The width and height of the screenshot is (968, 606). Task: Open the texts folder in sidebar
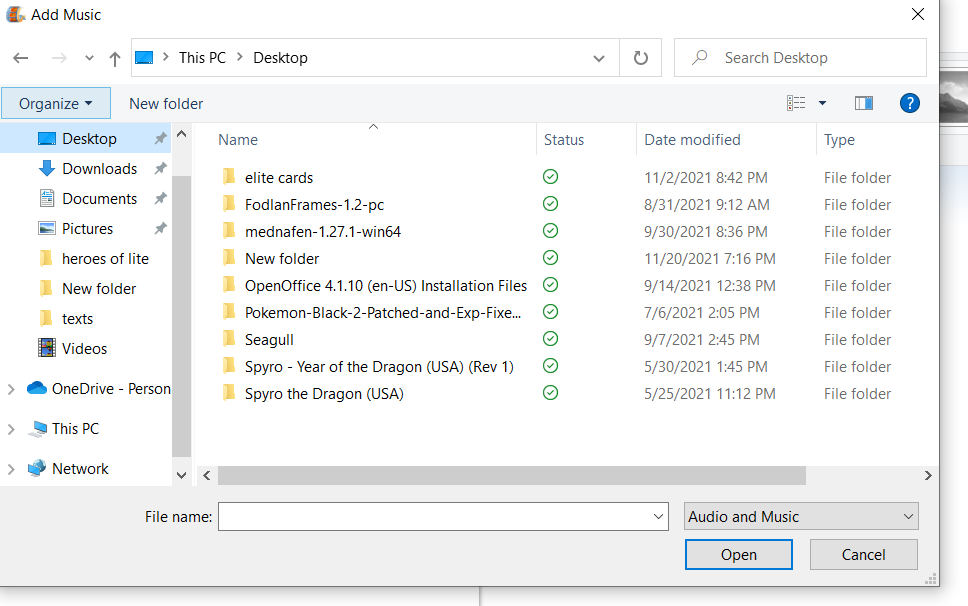[x=86, y=318]
